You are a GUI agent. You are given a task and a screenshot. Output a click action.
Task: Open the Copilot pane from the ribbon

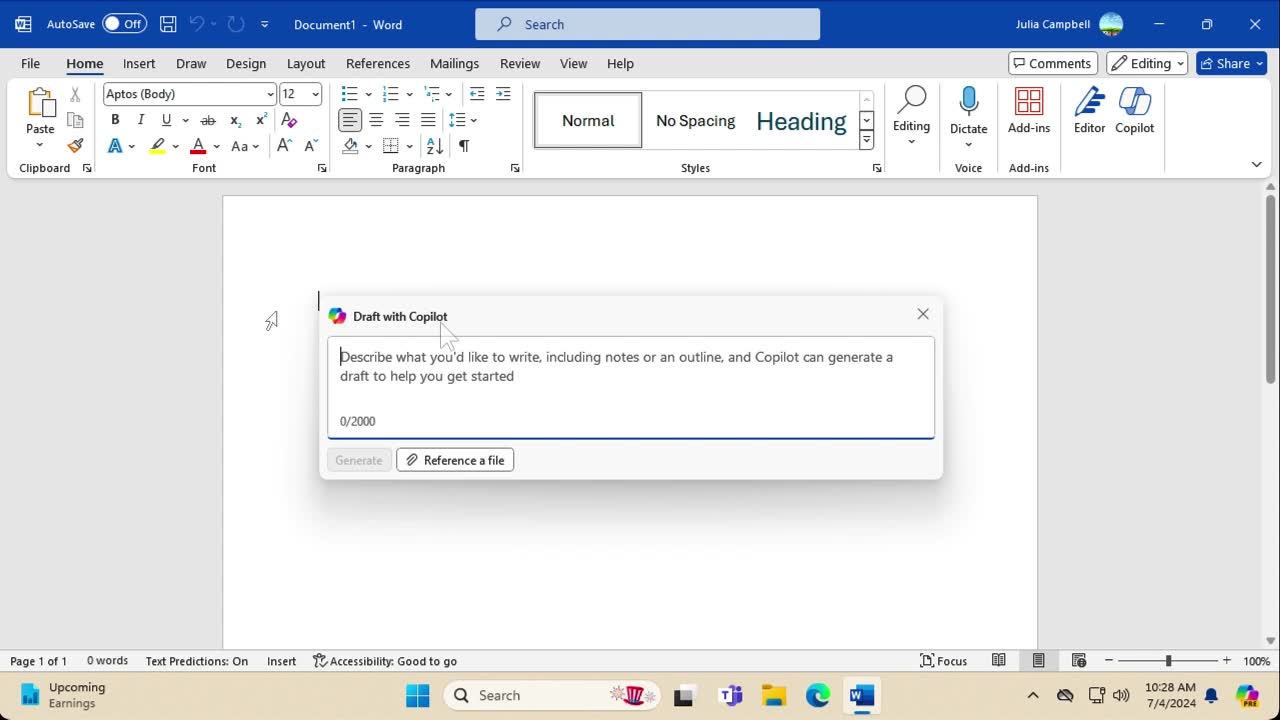tap(1134, 110)
